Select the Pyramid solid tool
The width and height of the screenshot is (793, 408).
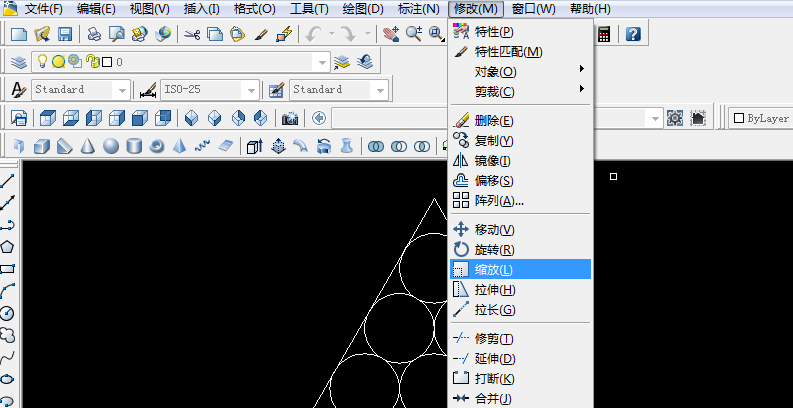pyautogui.click(x=180, y=147)
